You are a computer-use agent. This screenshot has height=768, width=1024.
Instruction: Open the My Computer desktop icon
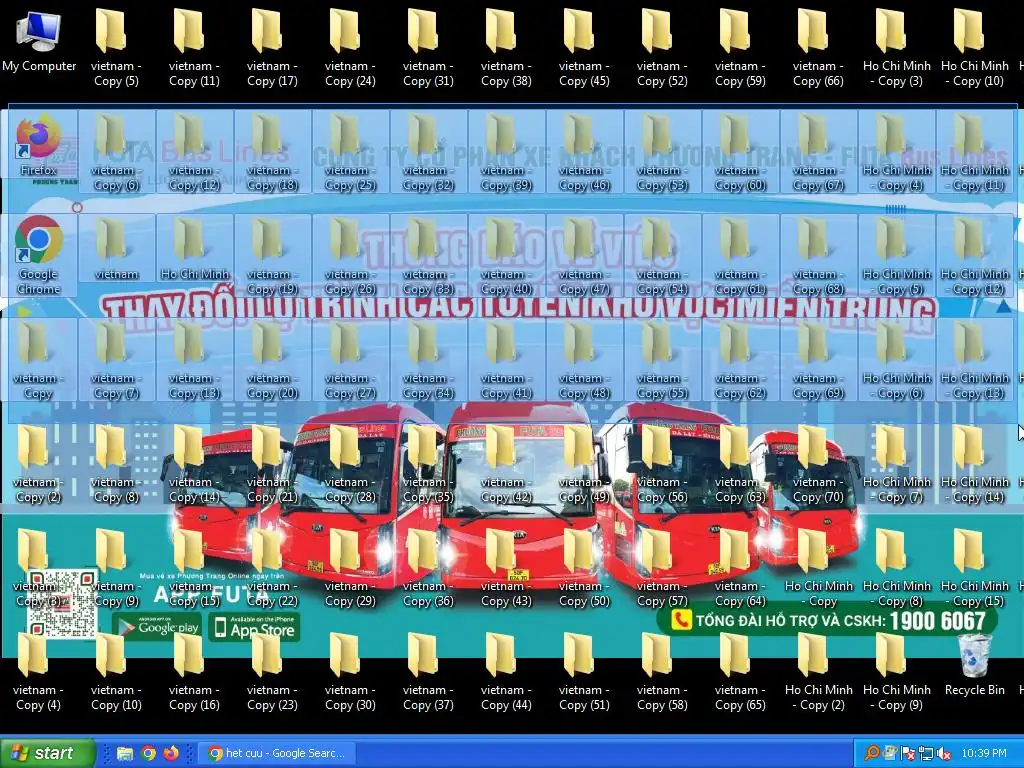[x=39, y=40]
